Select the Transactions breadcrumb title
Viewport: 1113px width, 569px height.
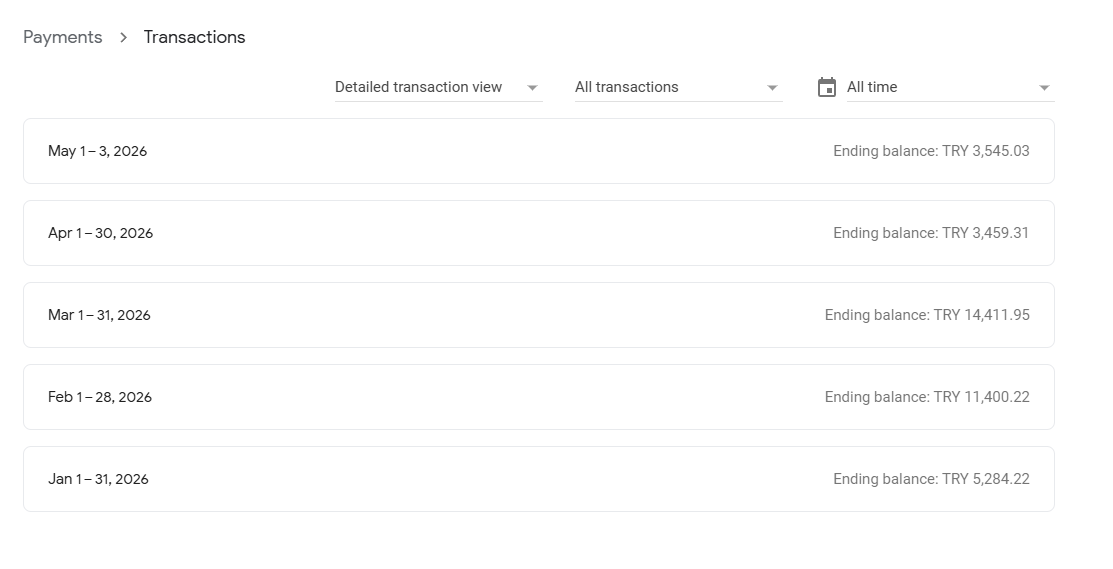(x=194, y=38)
